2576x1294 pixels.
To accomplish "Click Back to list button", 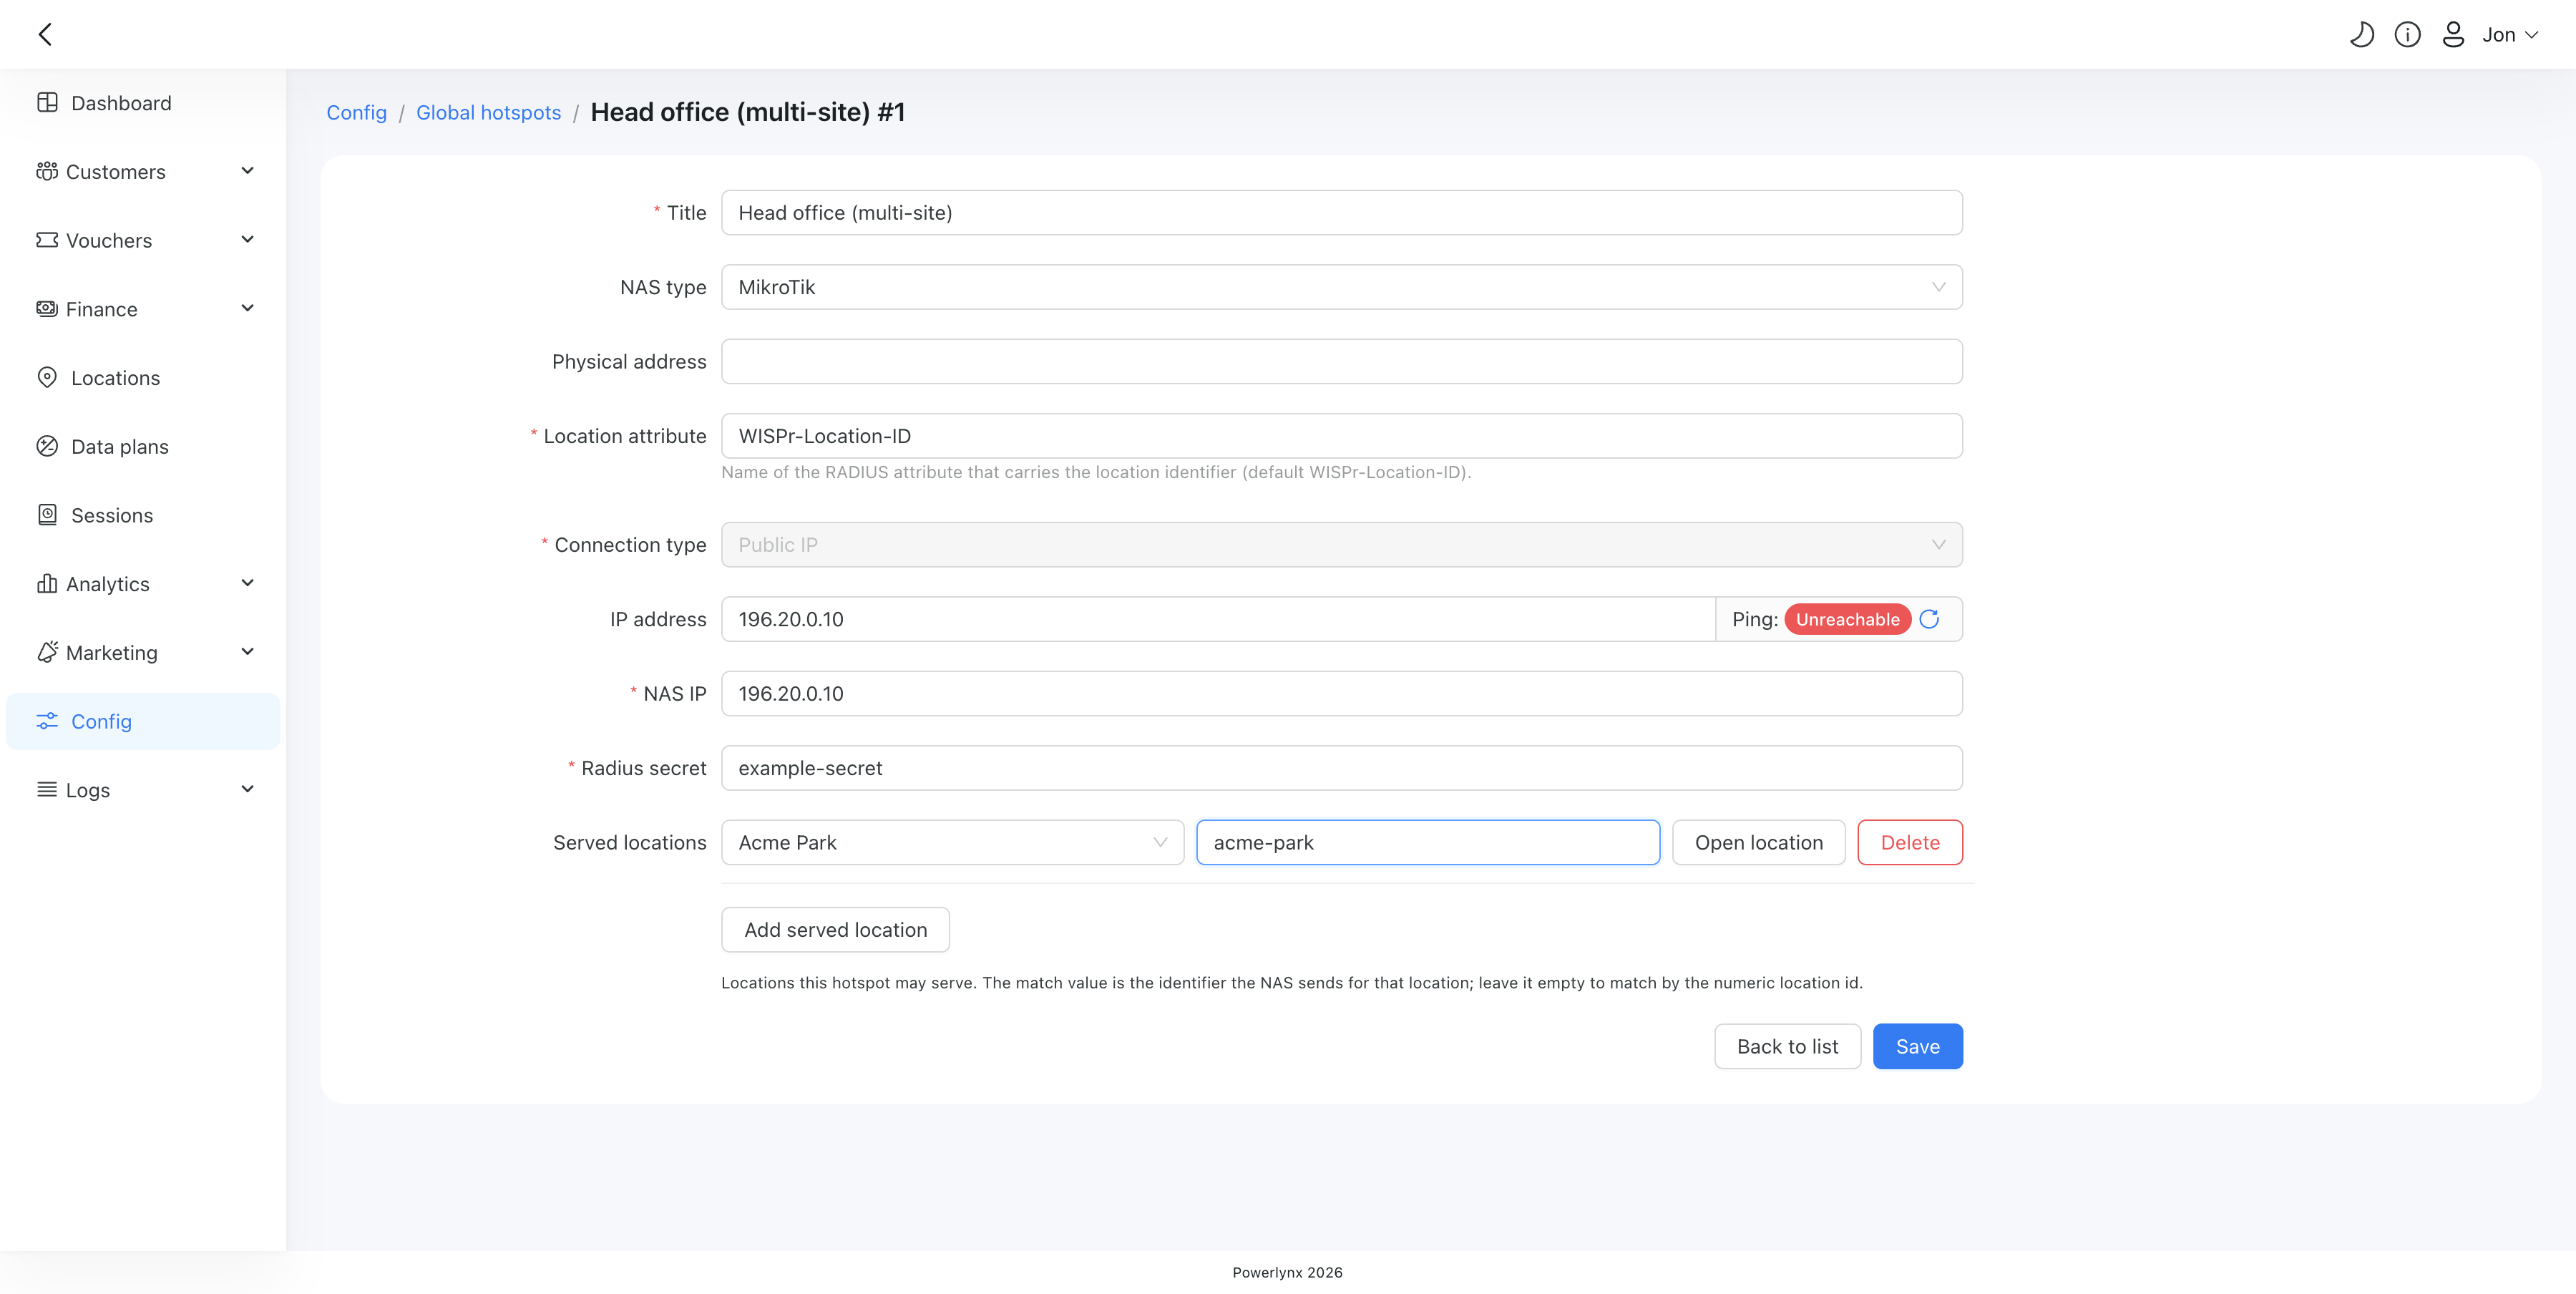I will pos(1787,1046).
